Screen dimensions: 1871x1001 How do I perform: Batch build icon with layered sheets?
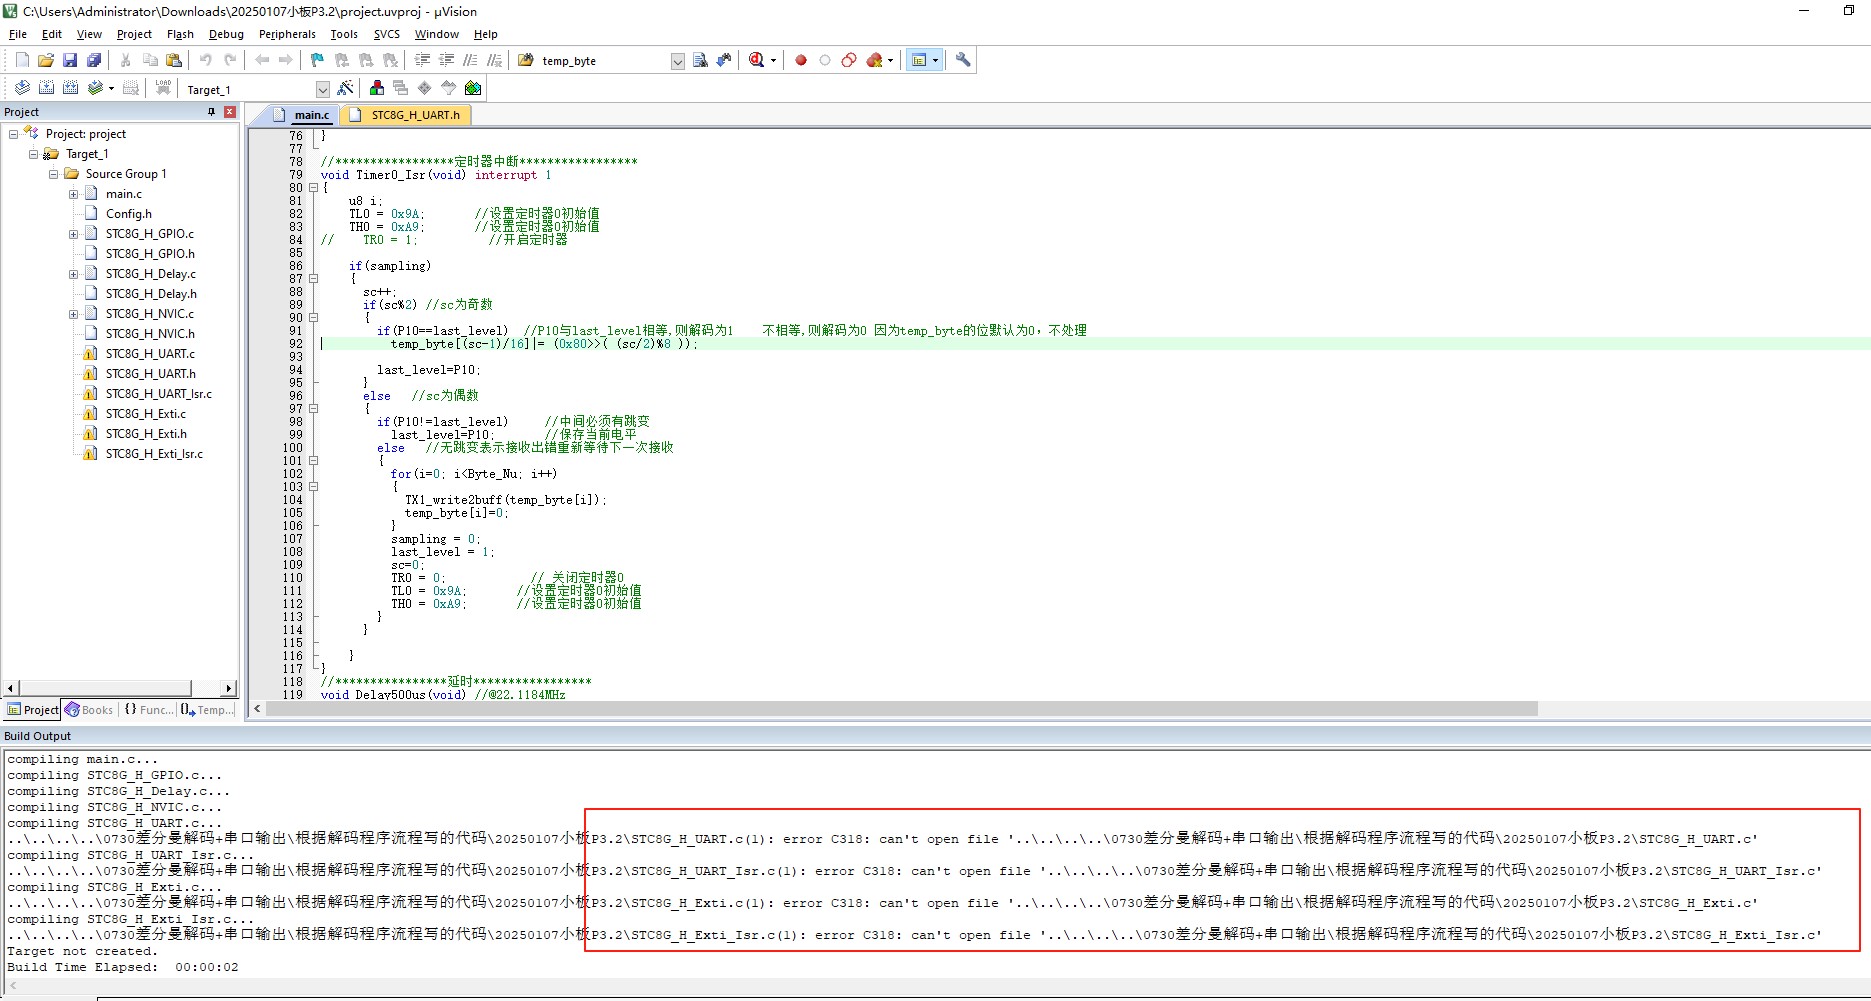click(x=95, y=88)
